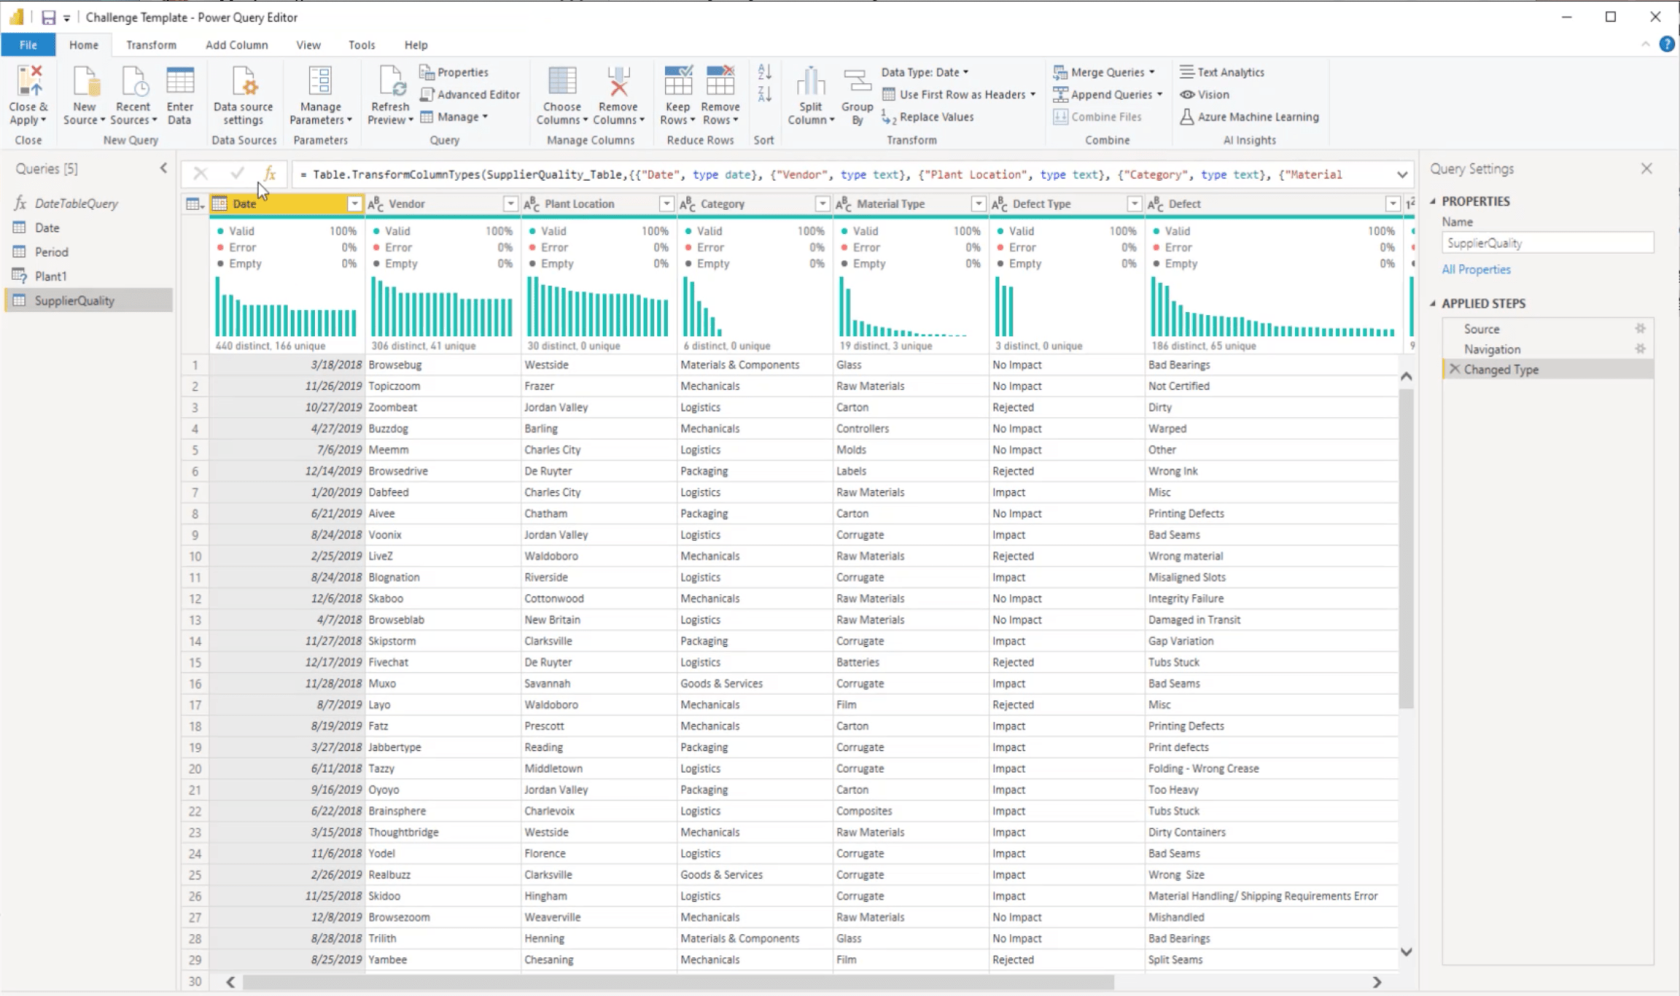This screenshot has height=996, width=1680.
Task: Open the Date column filter dropdown
Action: pyautogui.click(x=354, y=204)
